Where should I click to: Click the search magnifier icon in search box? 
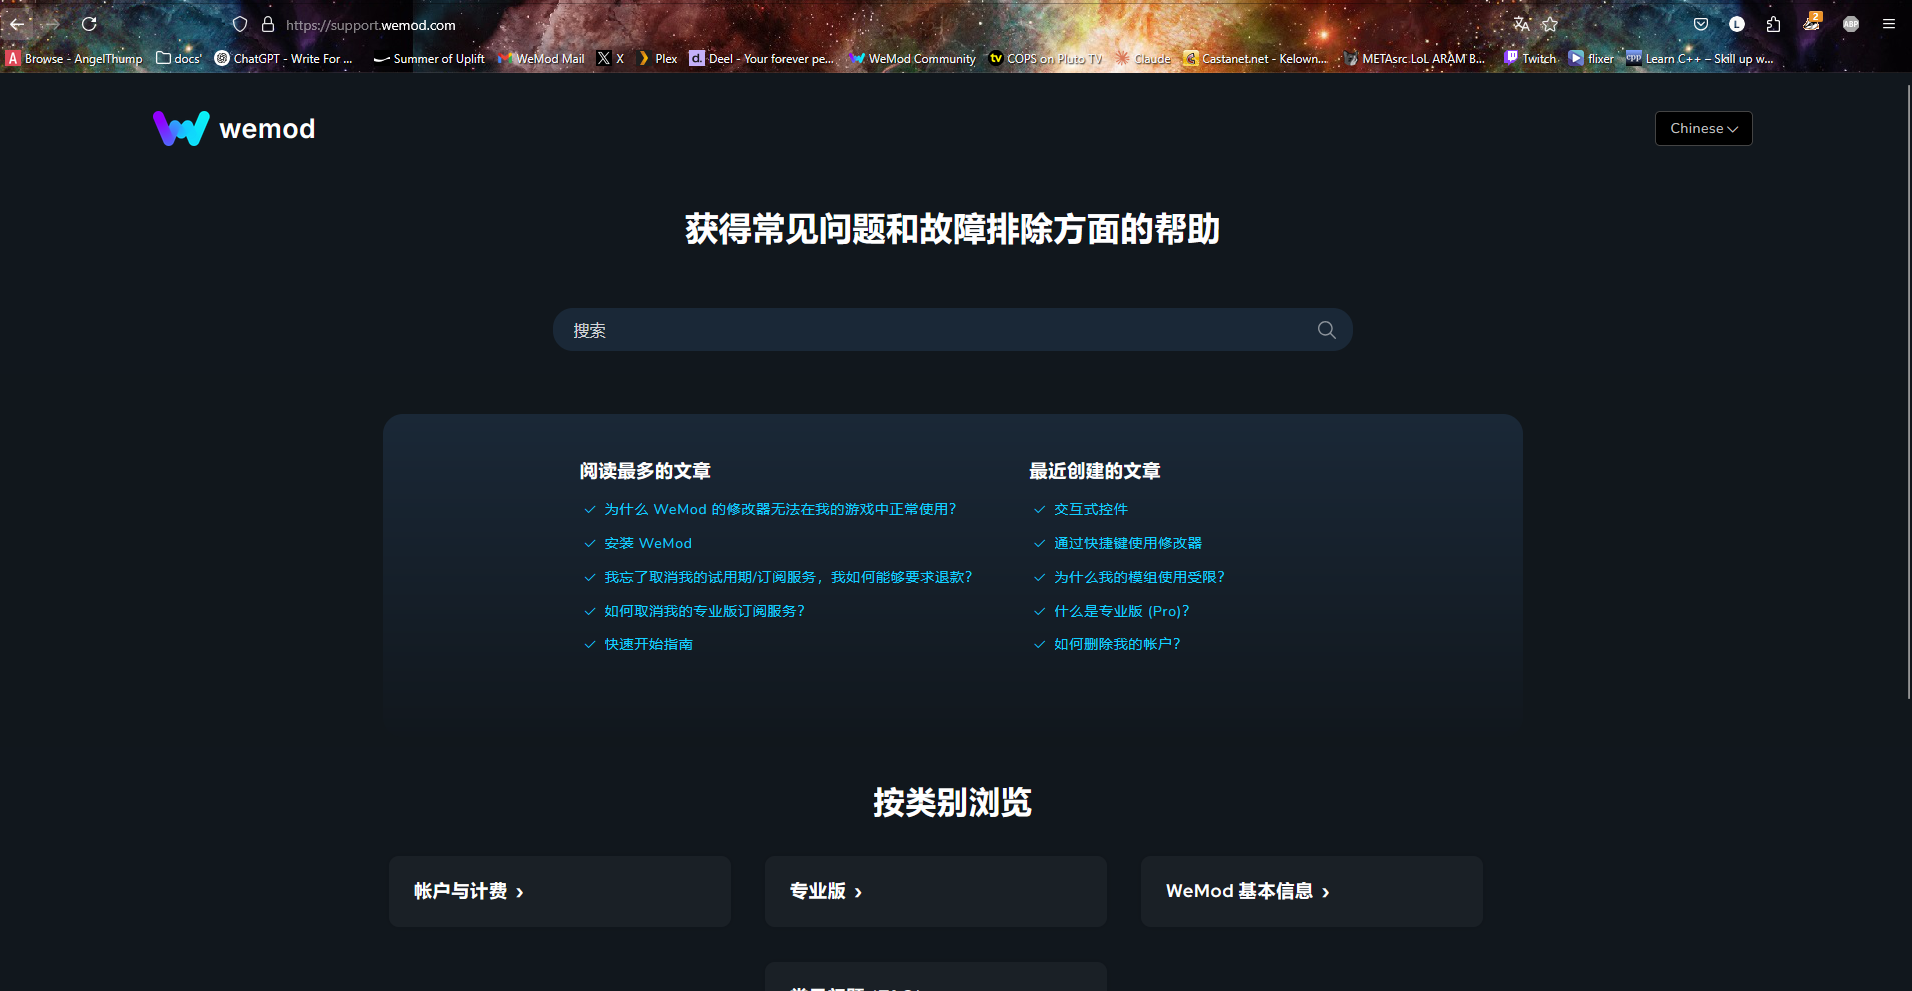[x=1327, y=330]
